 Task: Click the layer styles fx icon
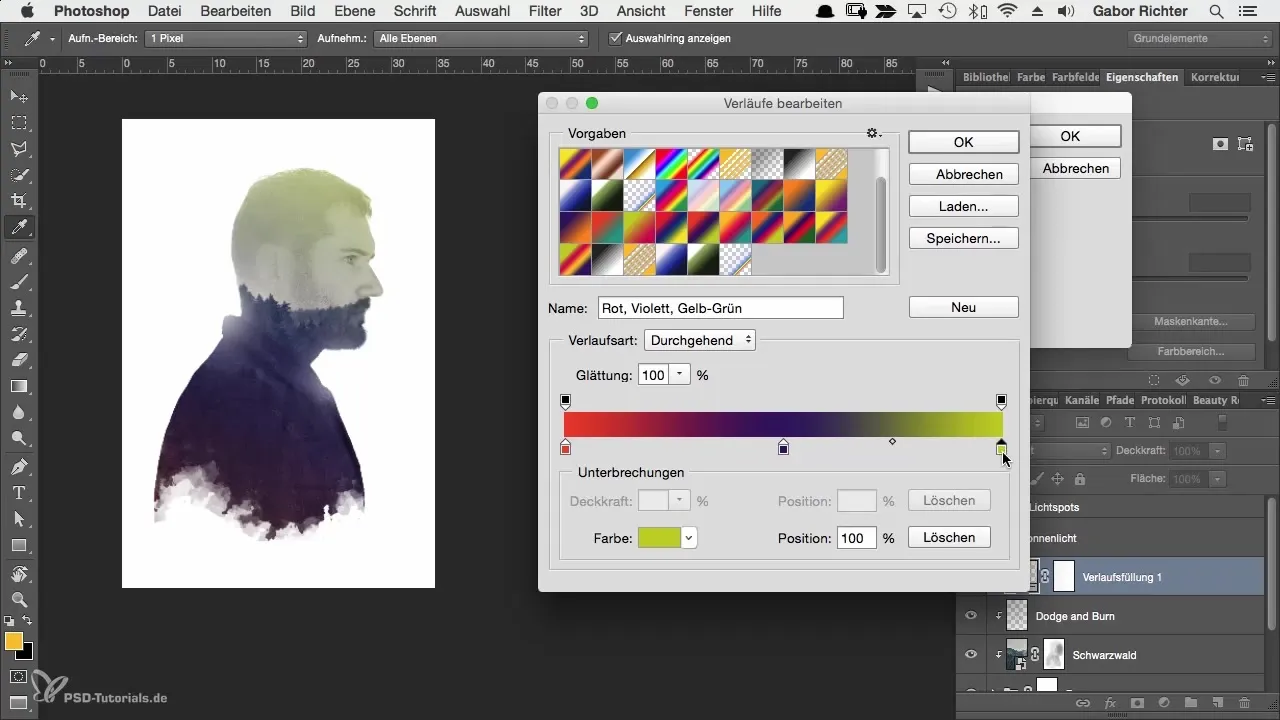click(1109, 704)
